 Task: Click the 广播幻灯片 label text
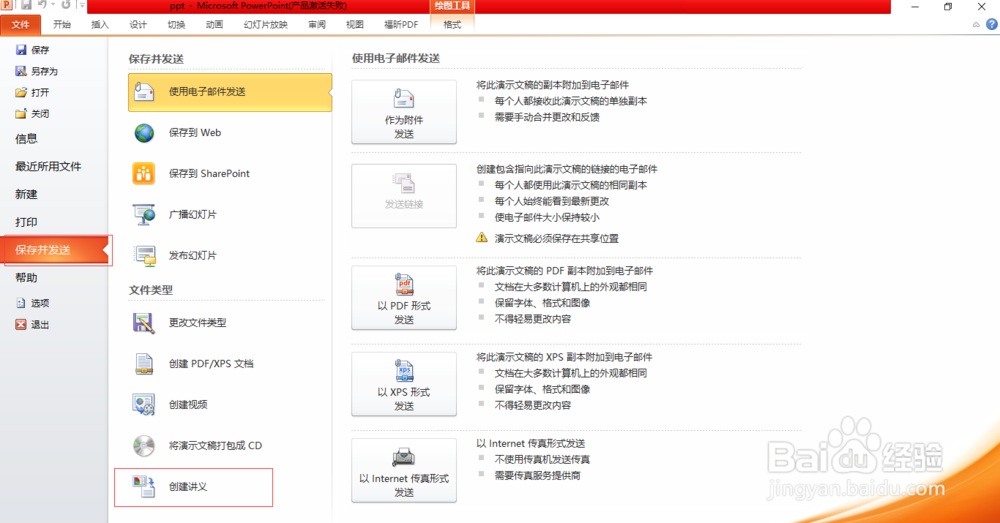coord(193,214)
